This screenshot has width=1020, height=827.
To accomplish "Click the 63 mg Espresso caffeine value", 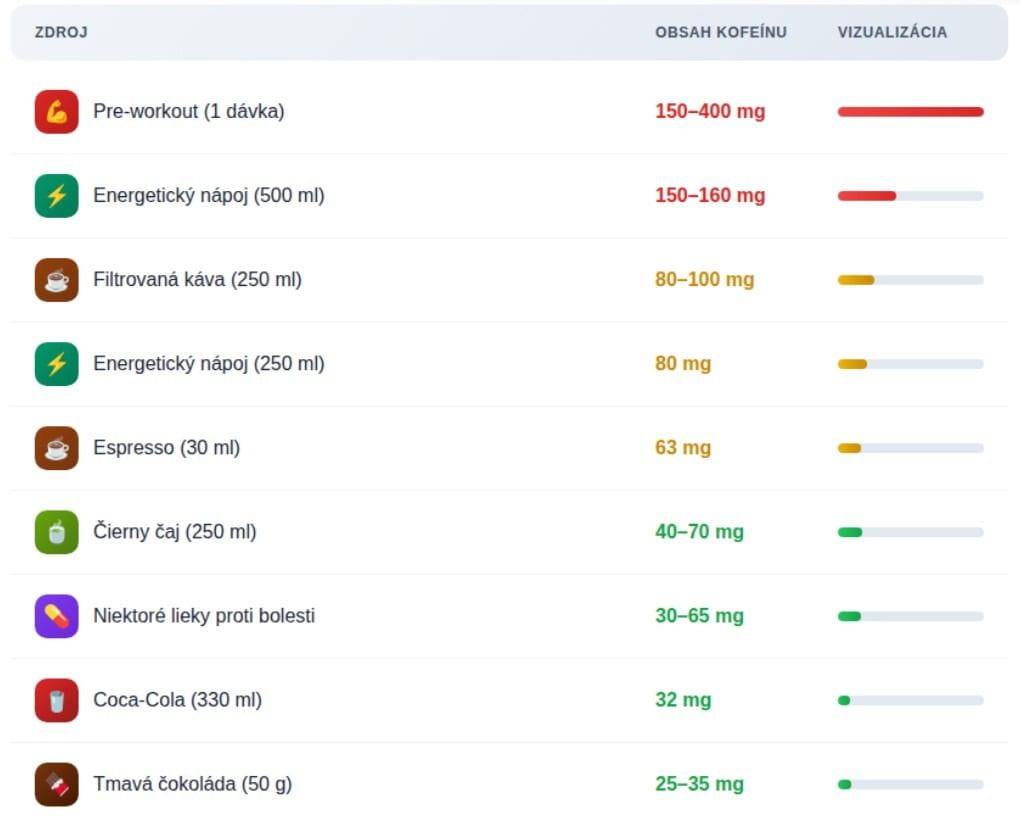I will click(x=683, y=448).
